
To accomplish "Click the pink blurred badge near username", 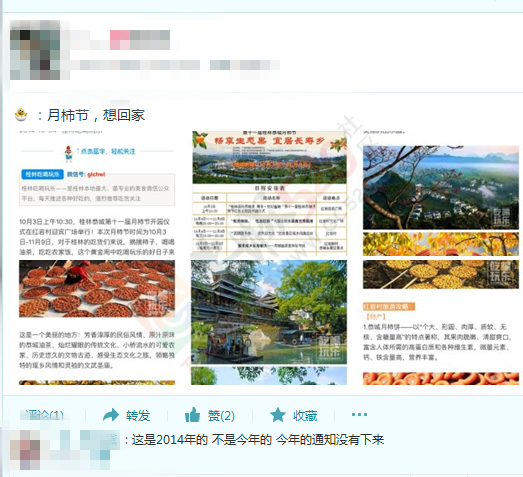I will coord(120,40).
